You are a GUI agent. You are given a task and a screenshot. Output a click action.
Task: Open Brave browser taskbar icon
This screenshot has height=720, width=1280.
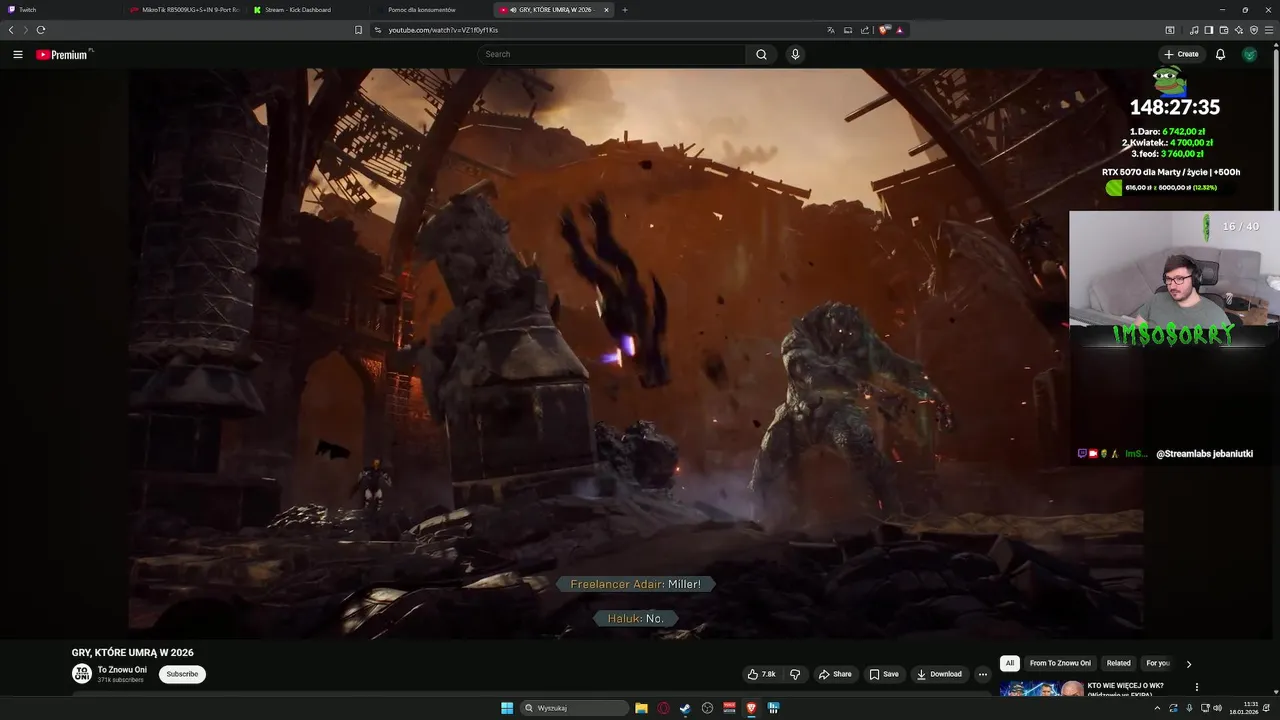coord(751,708)
